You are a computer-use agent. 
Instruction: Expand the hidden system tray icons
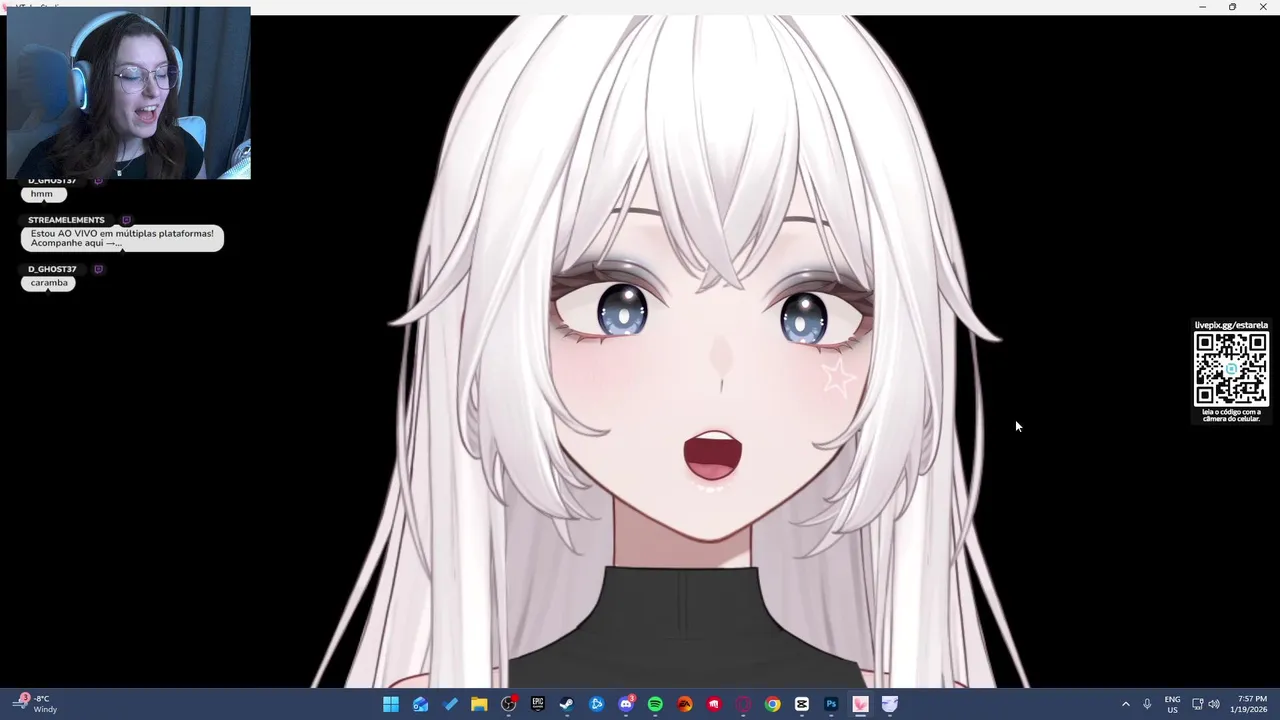[1125, 704]
